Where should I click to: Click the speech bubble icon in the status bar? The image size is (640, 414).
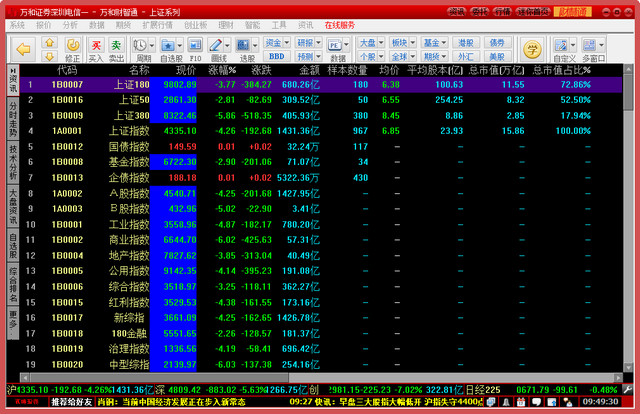coord(536,402)
